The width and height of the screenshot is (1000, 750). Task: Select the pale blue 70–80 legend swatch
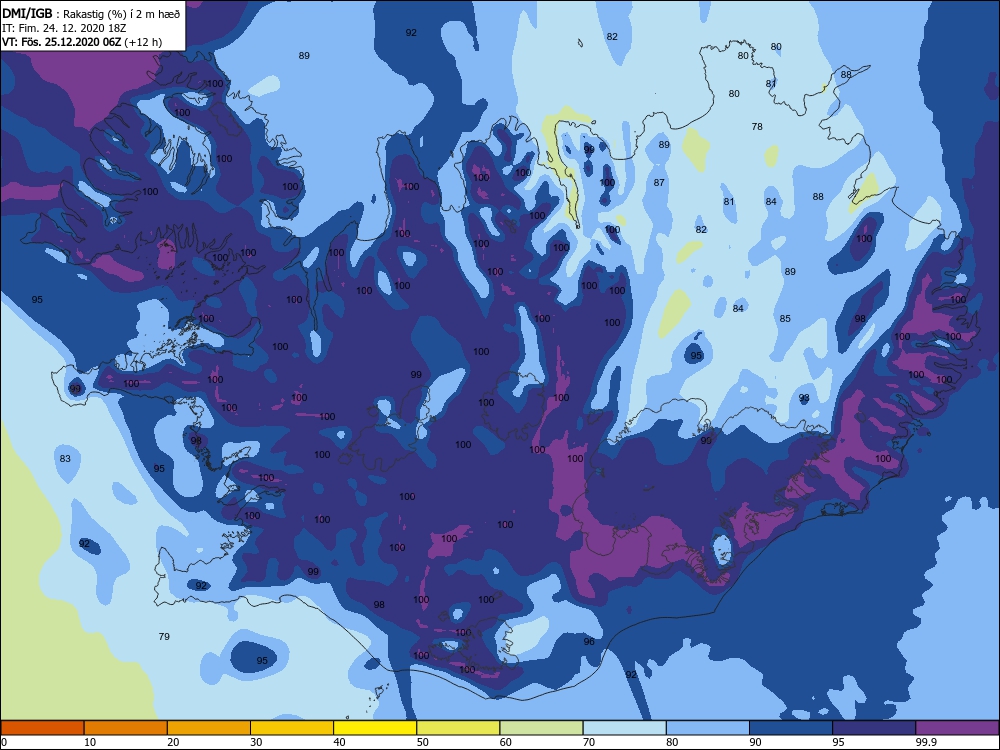[x=624, y=728]
